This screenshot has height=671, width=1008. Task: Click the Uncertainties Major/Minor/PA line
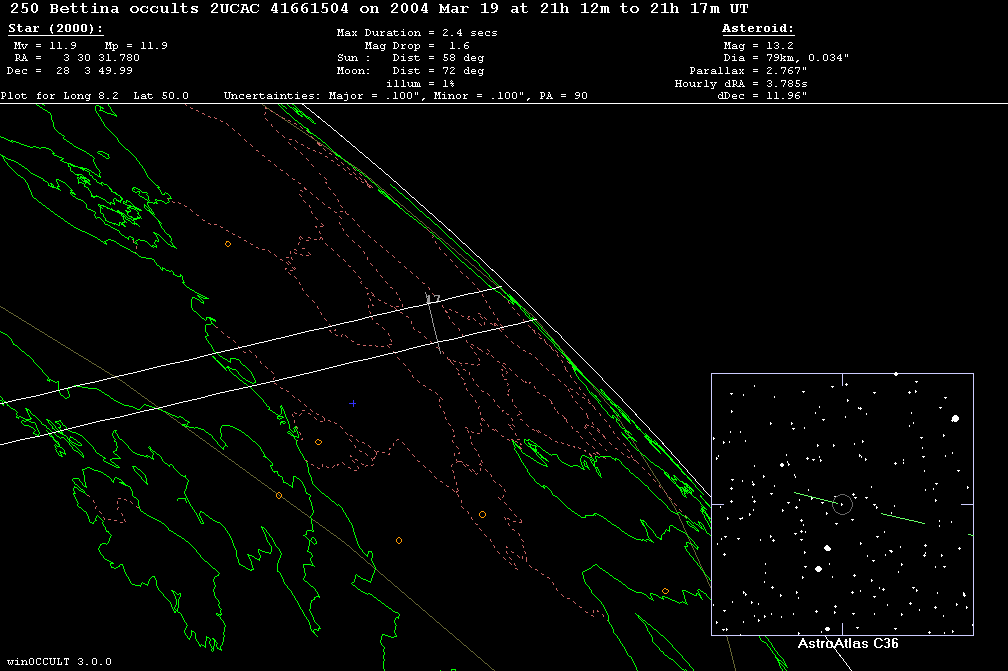click(x=405, y=96)
